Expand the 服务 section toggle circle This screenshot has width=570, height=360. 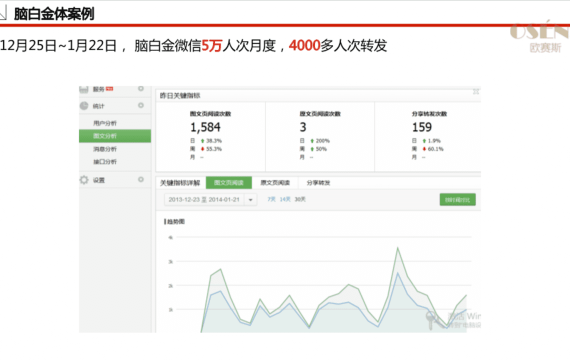click(x=141, y=89)
